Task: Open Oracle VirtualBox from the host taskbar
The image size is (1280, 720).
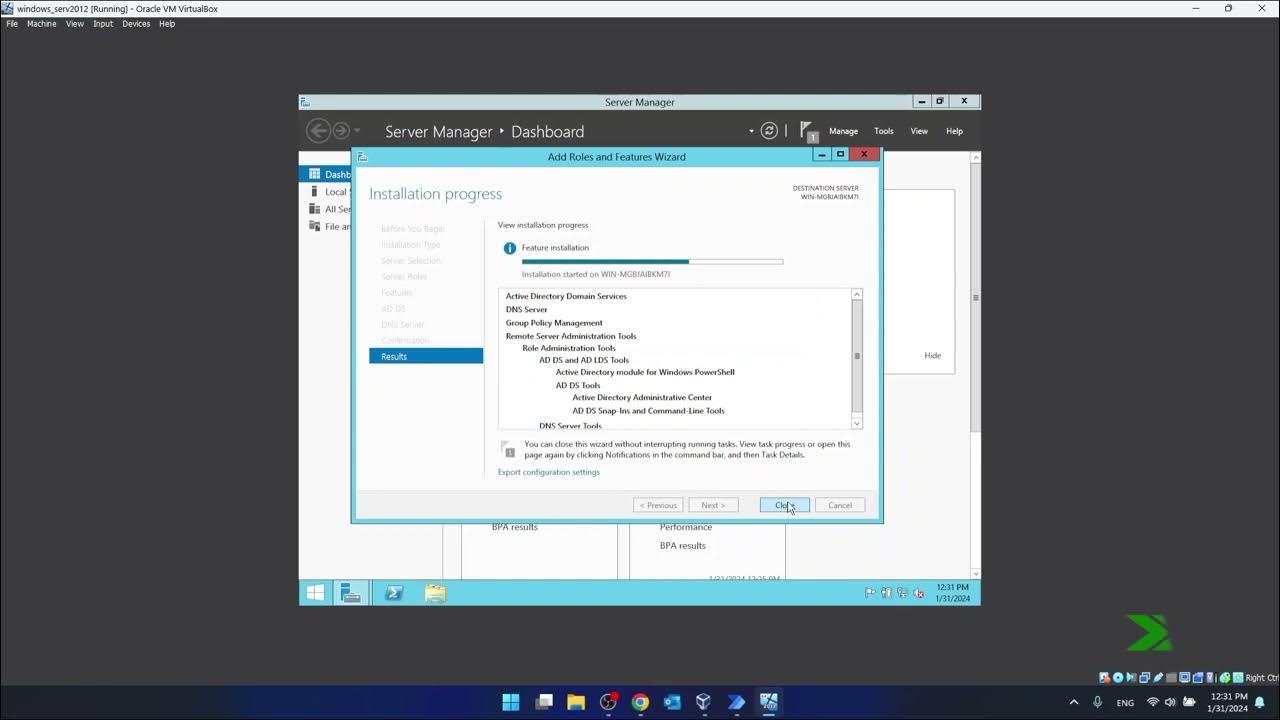Action: click(x=703, y=702)
